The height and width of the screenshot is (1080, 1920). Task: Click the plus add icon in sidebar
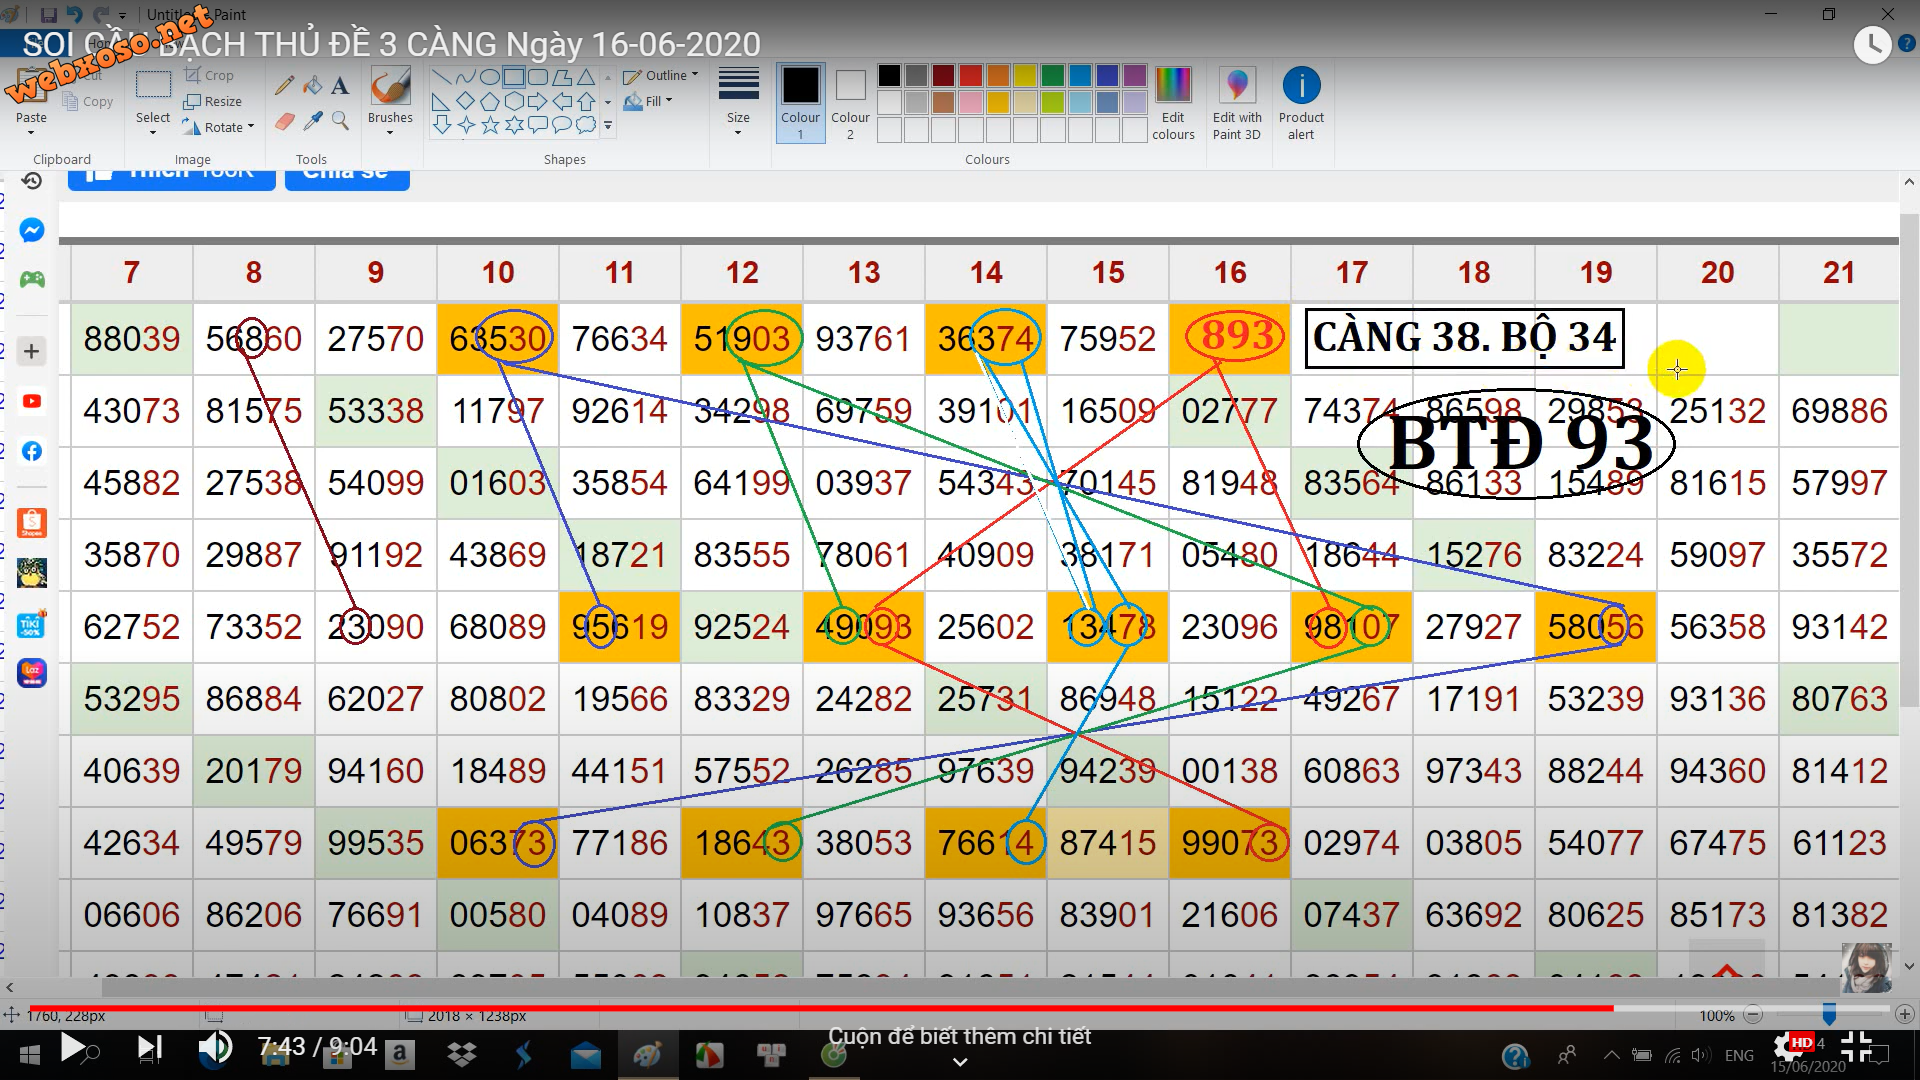[x=32, y=351]
